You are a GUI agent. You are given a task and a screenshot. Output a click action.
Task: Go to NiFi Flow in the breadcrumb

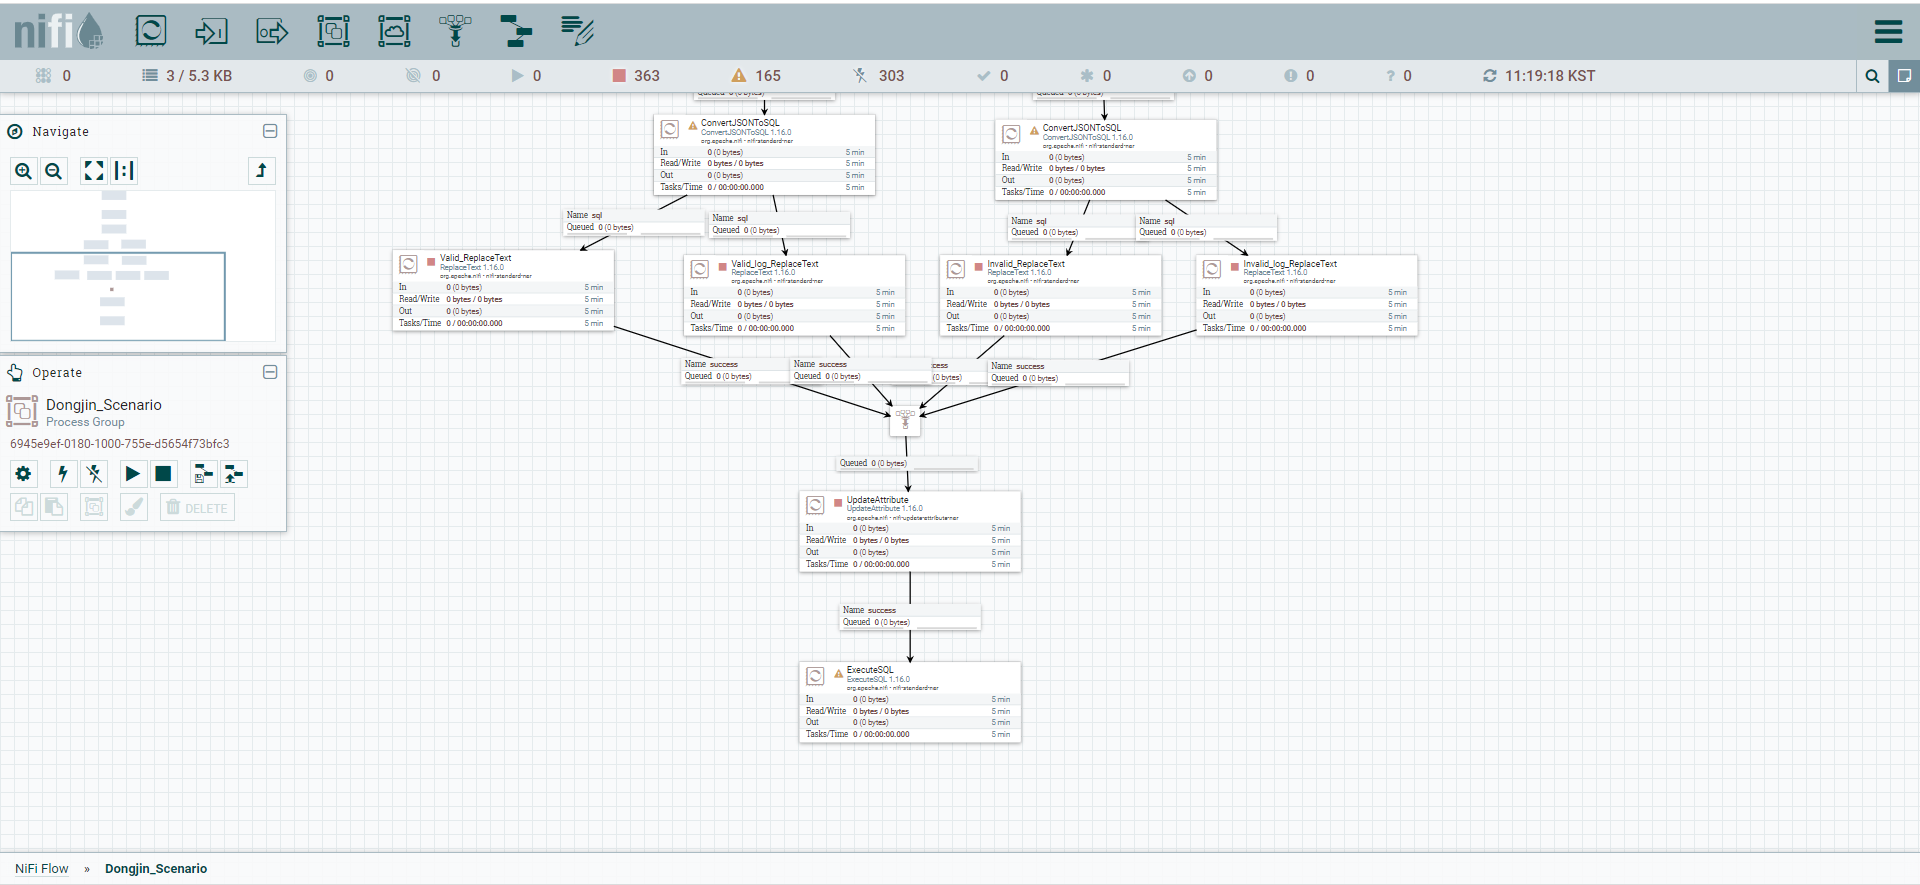(42, 868)
